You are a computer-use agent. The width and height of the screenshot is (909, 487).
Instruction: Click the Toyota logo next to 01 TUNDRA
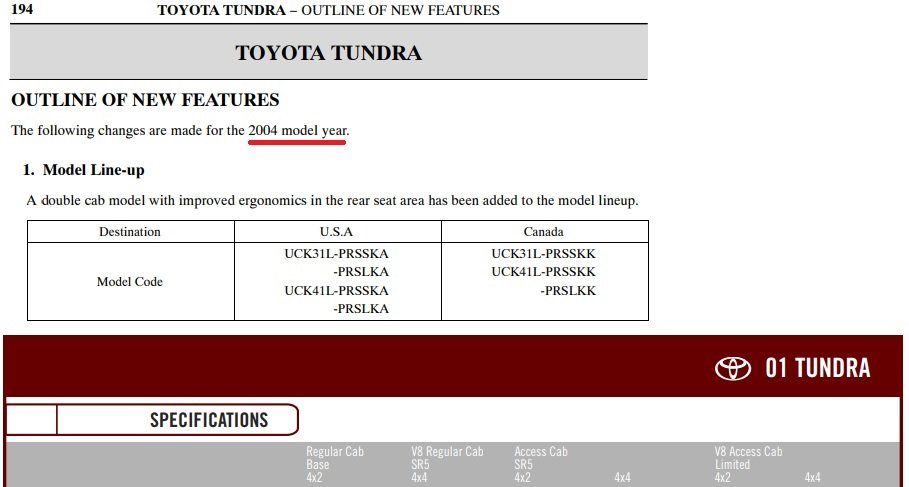point(732,368)
